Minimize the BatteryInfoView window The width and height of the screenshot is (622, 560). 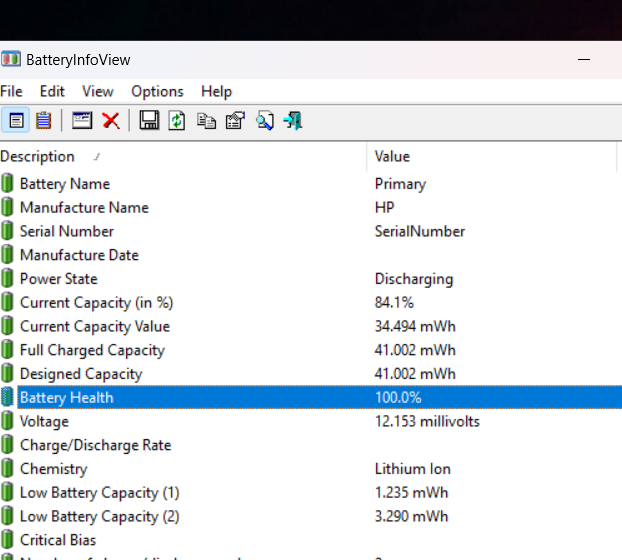(584, 59)
